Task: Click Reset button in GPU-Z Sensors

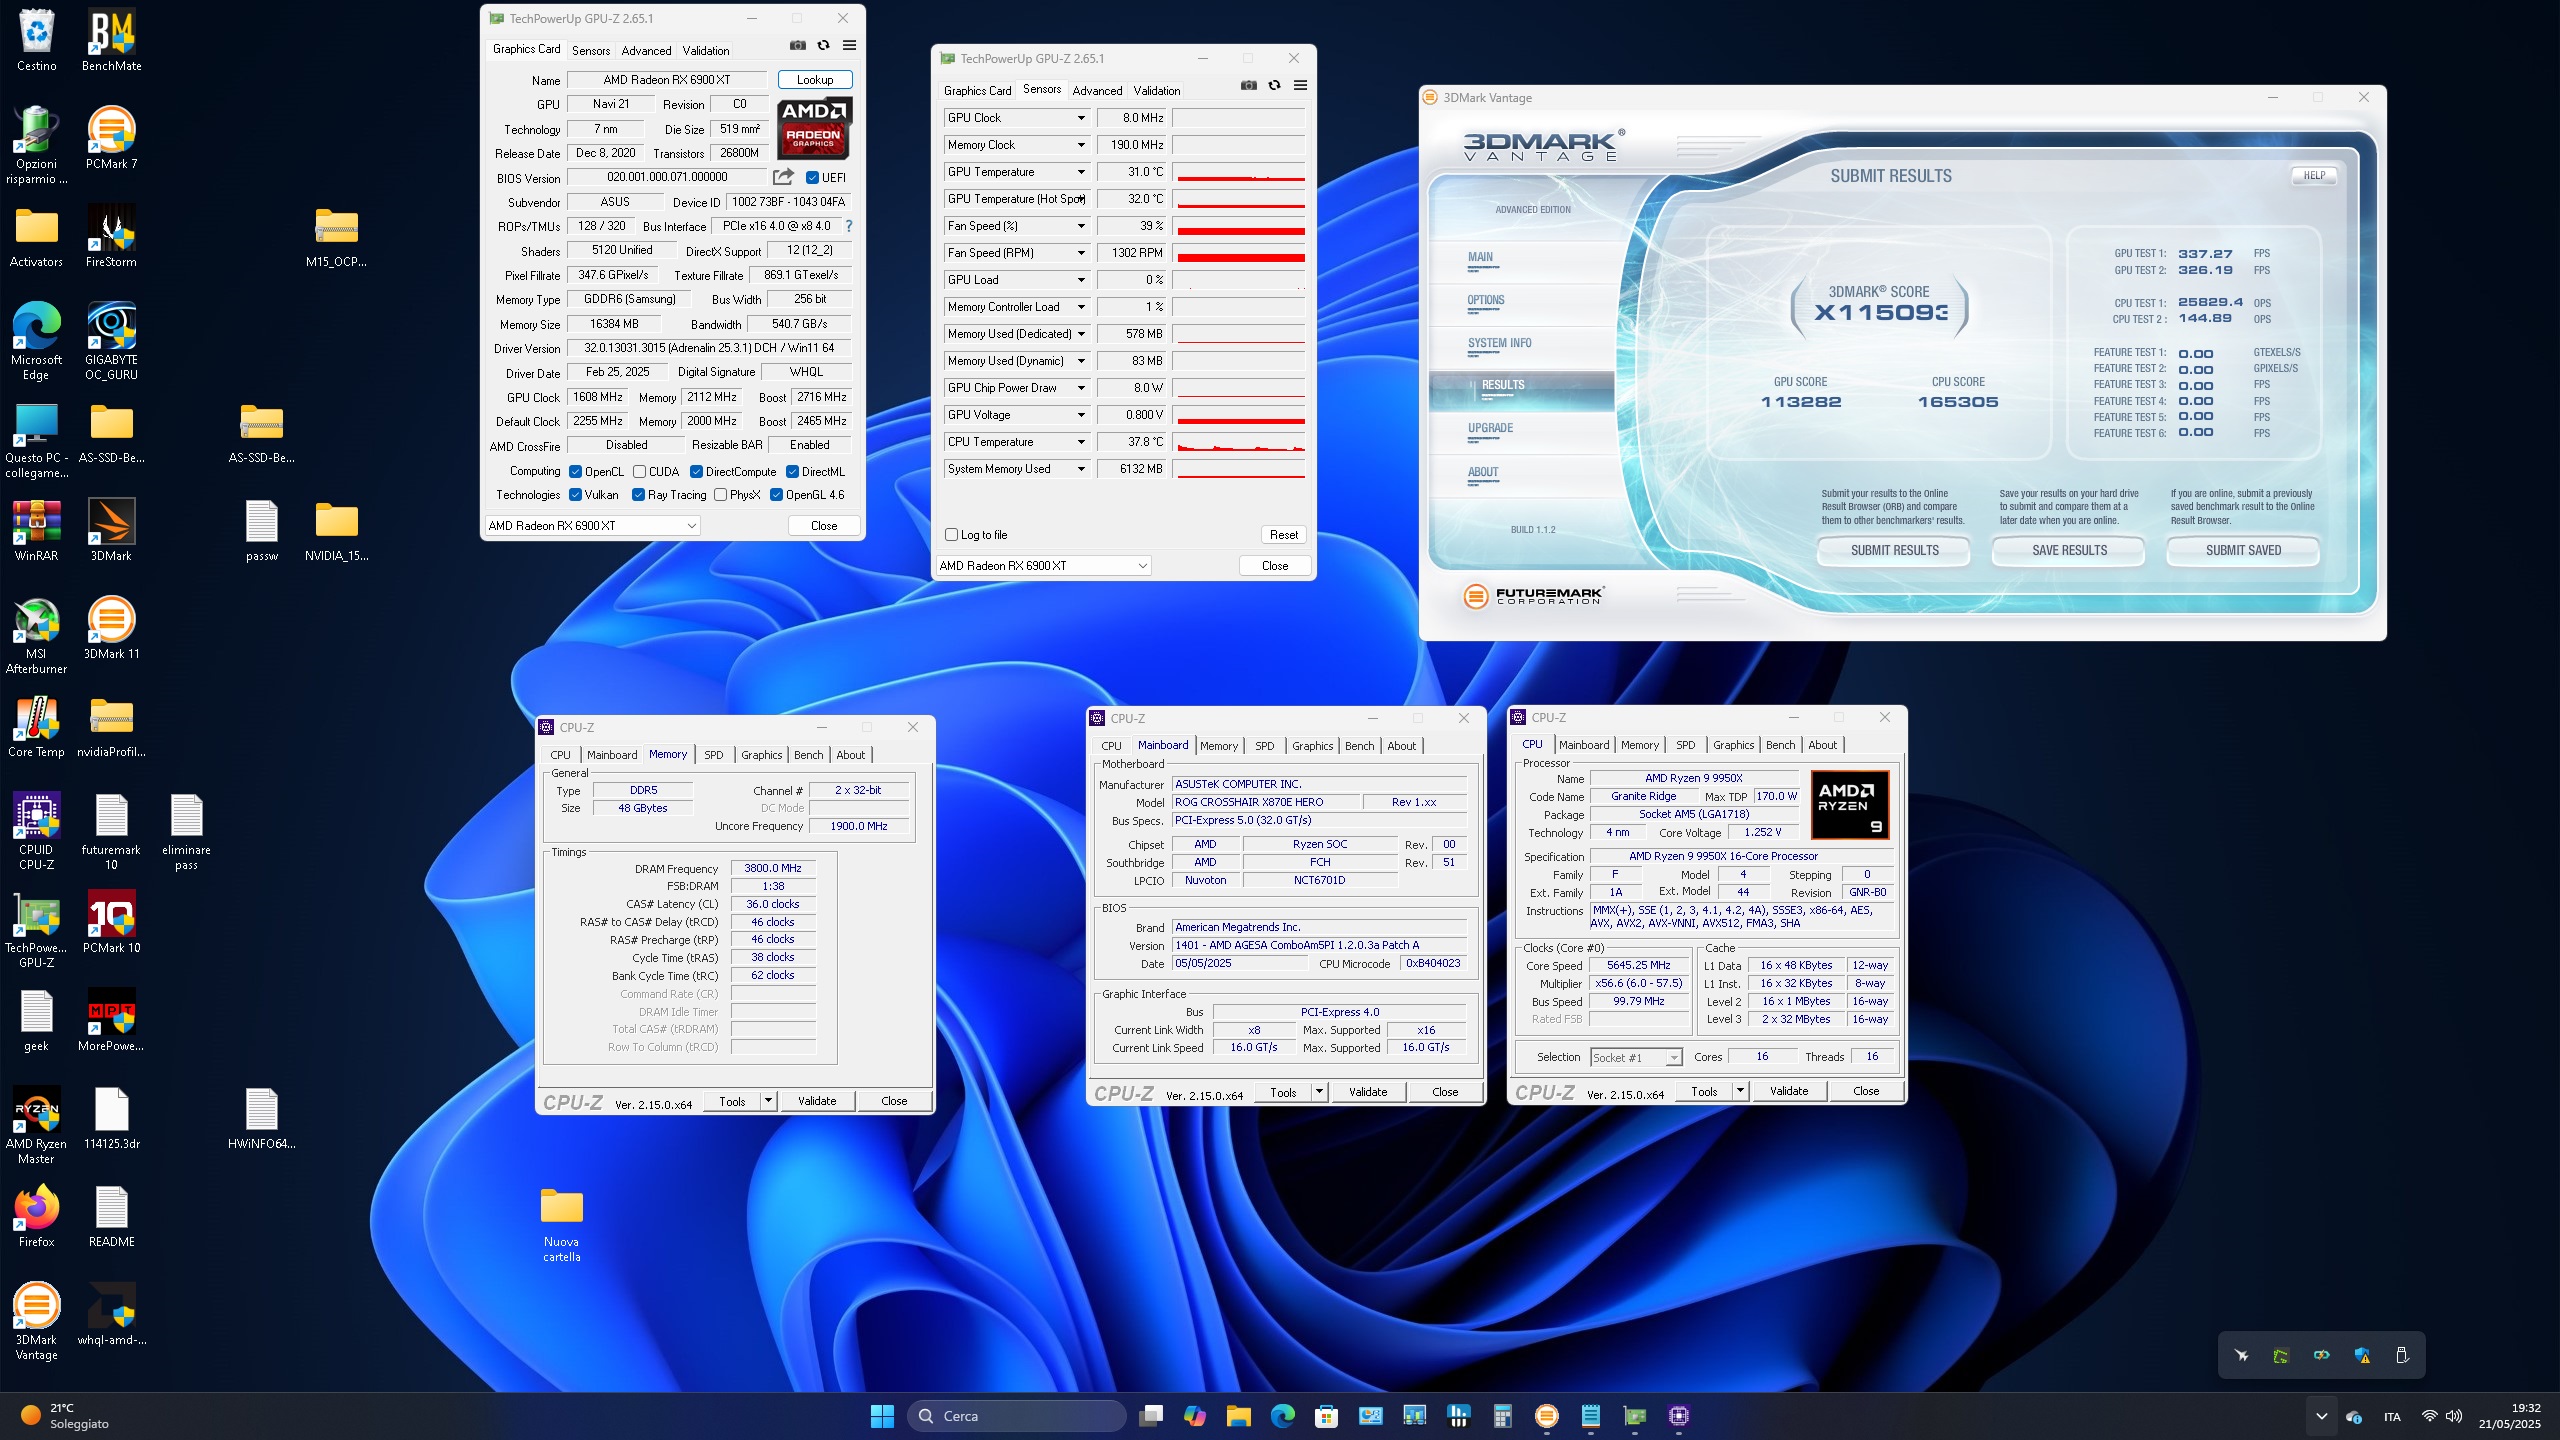Action: 1284,535
